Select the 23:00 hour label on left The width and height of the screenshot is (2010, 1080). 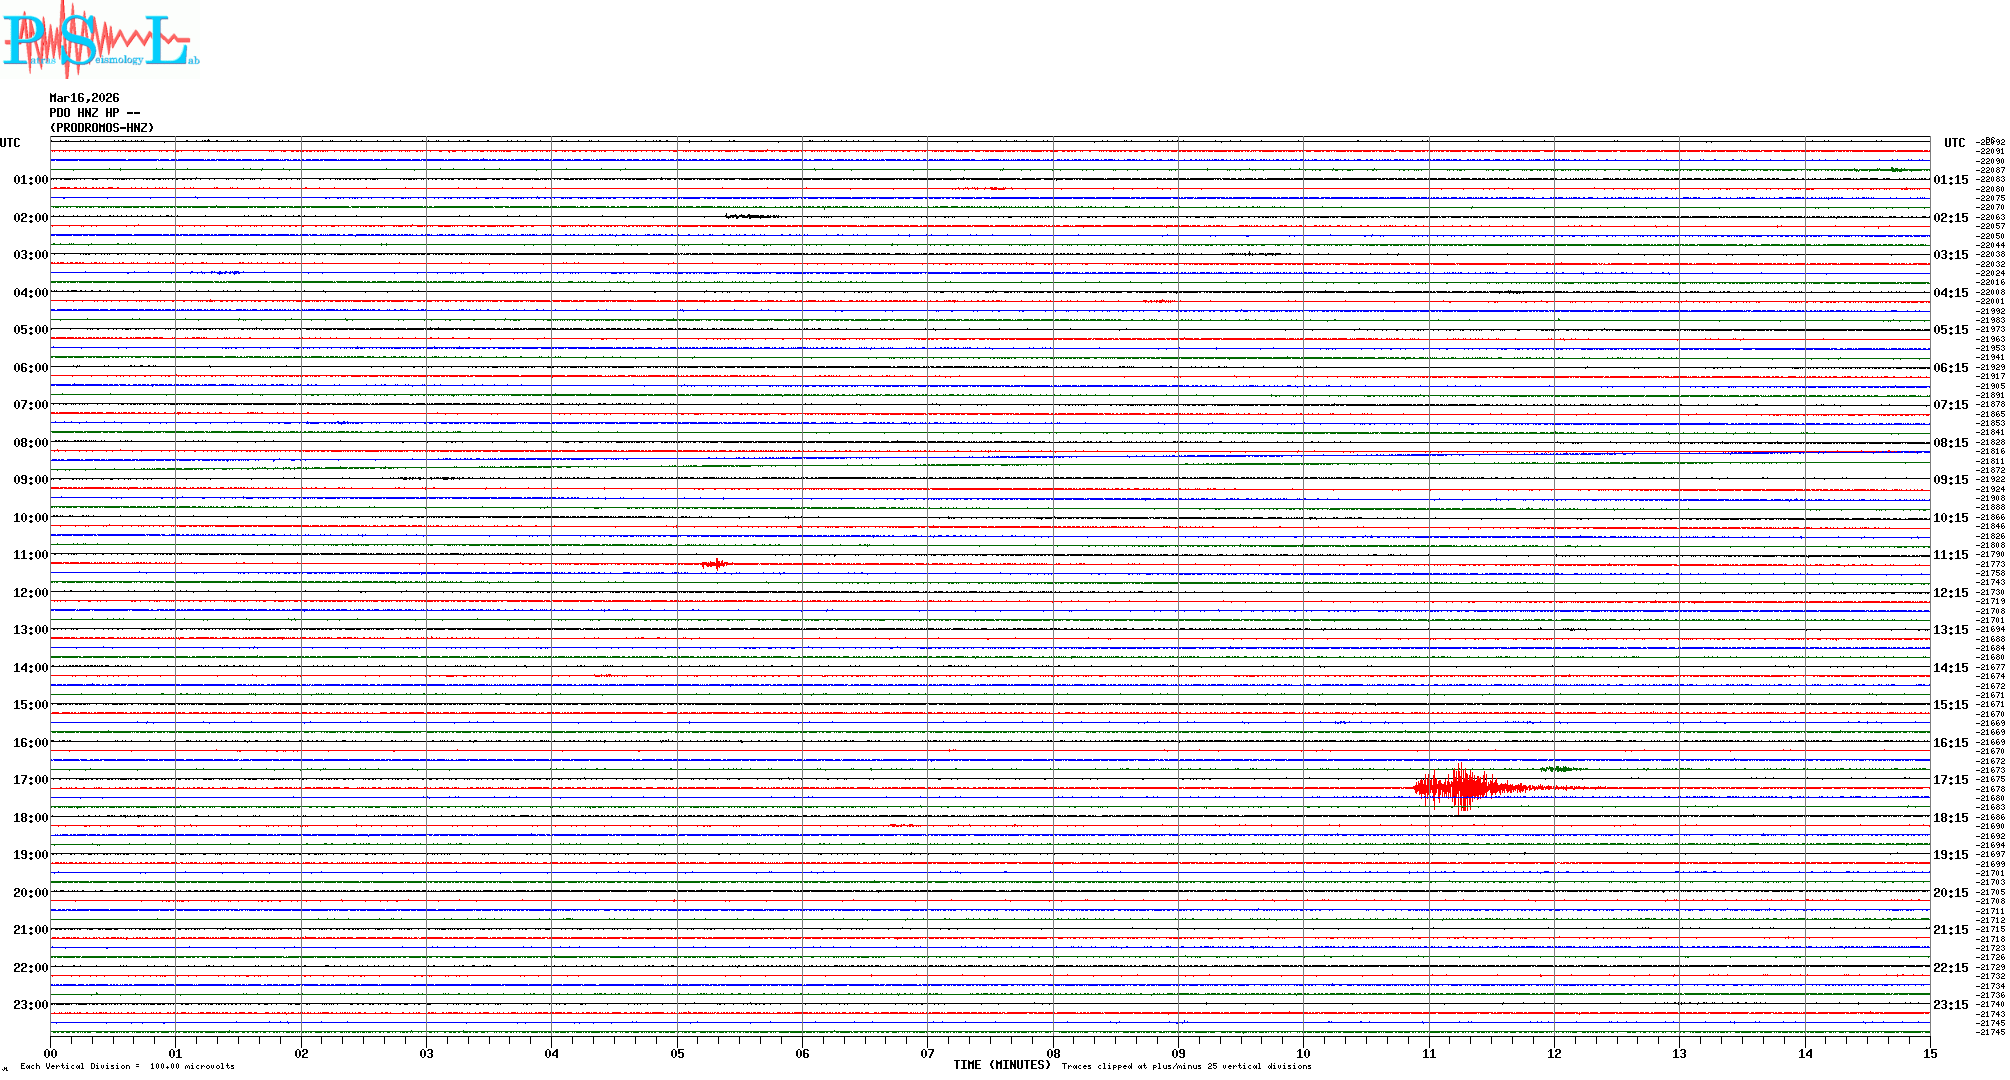click(x=30, y=1005)
